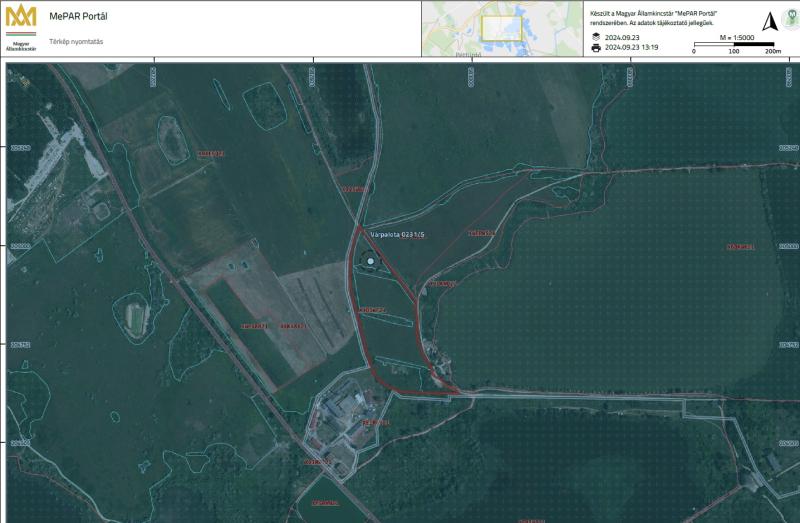Image resolution: width=800 pixels, height=523 pixels.
Task: Click the 'M = 1:5000' scale text
Action: [x=739, y=36]
